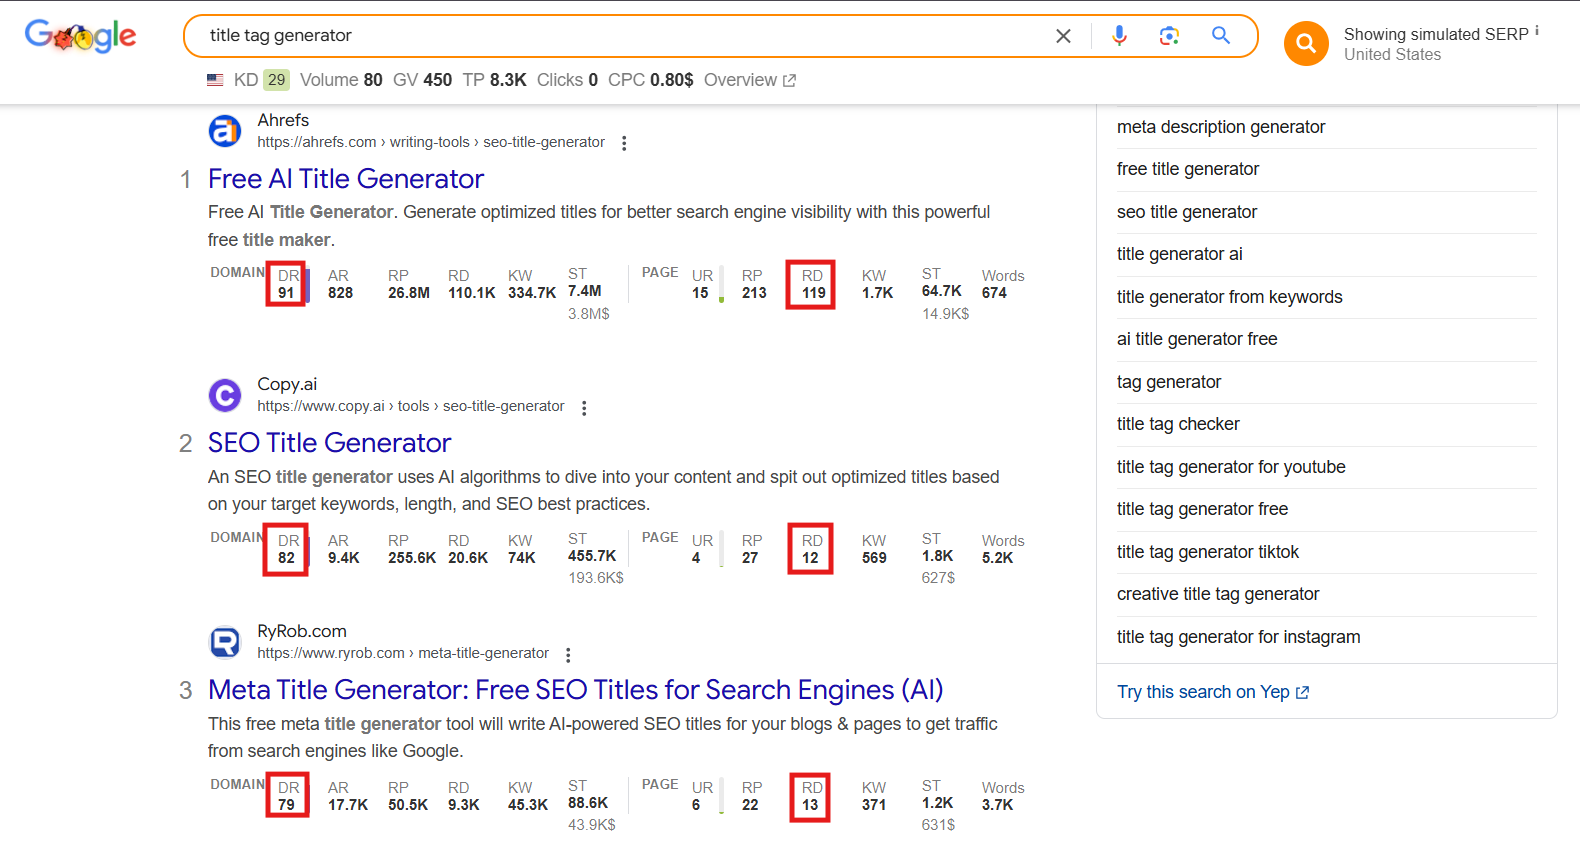Open more options for RyRob result
Image resolution: width=1580 pixels, height=858 pixels.
(x=568, y=655)
